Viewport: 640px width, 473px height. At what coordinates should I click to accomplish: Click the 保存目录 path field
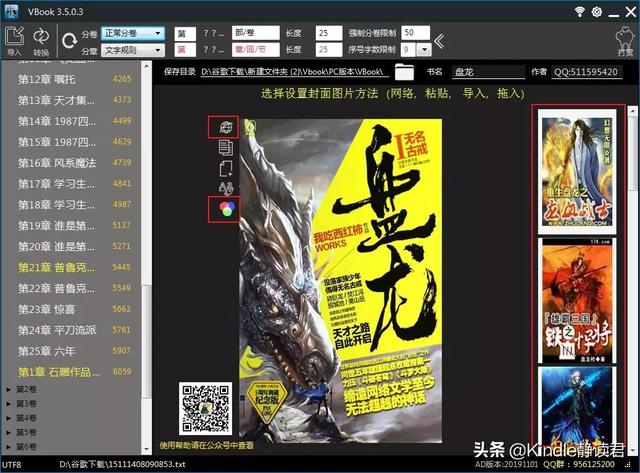click(293, 72)
